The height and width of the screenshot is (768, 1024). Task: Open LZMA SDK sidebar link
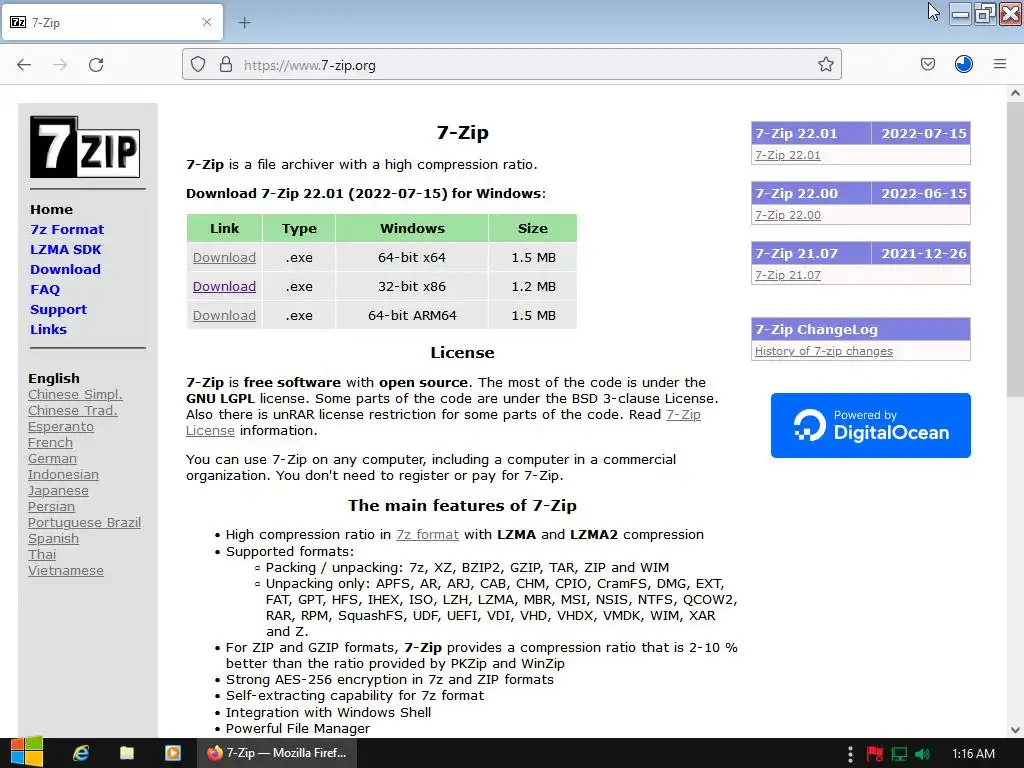point(66,249)
